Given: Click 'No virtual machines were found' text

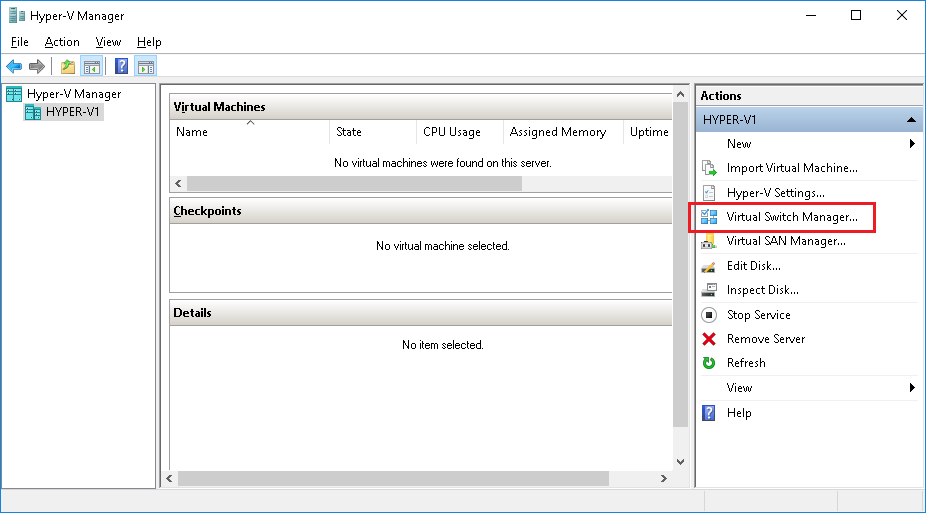Looking at the screenshot, I should pyautogui.click(x=442, y=163).
